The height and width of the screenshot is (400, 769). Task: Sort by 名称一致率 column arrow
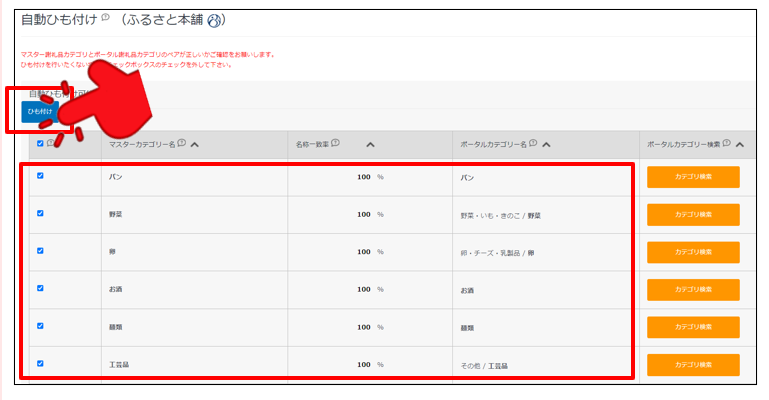click(370, 144)
